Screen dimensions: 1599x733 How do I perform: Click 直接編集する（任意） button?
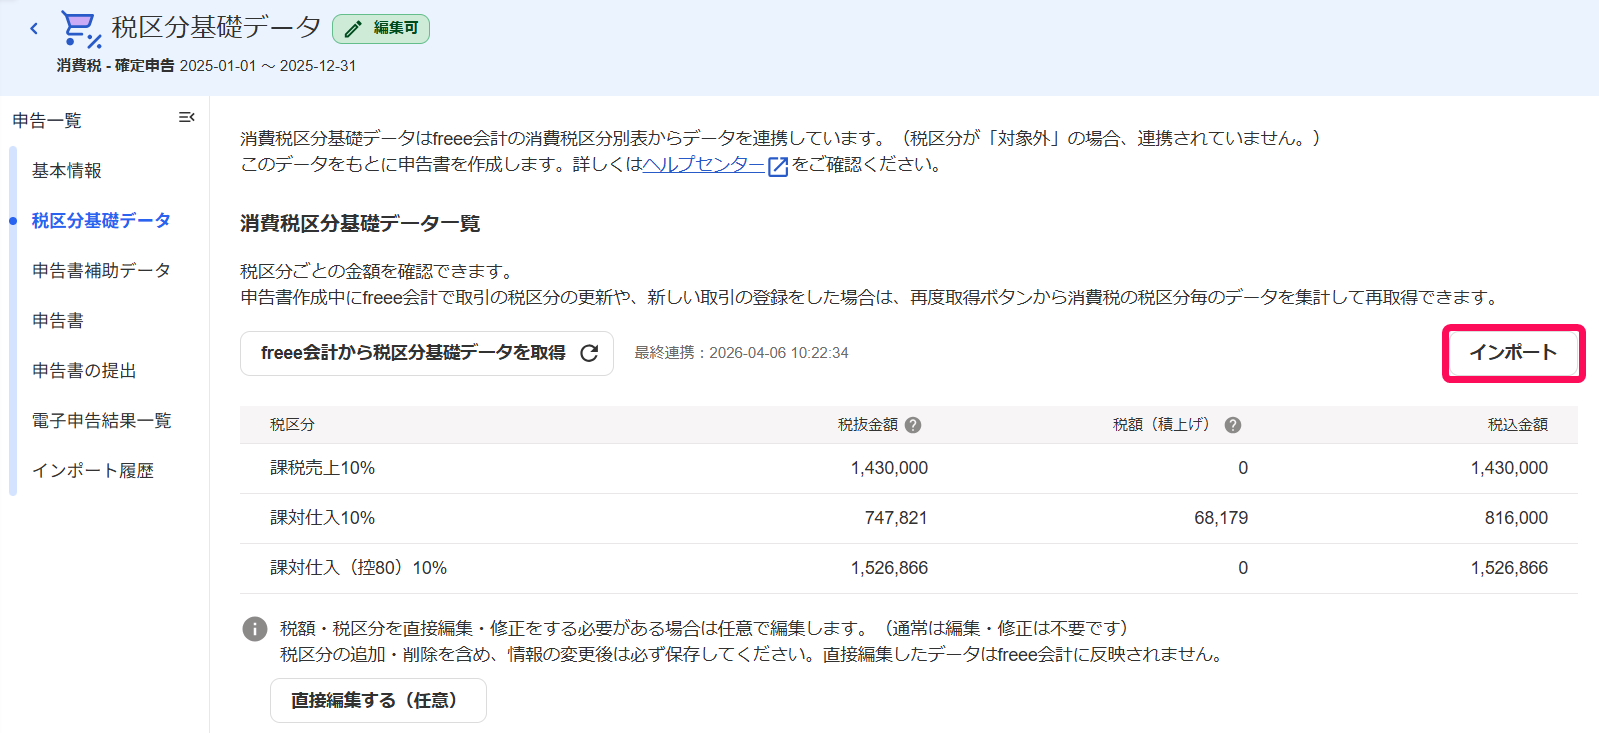click(378, 701)
